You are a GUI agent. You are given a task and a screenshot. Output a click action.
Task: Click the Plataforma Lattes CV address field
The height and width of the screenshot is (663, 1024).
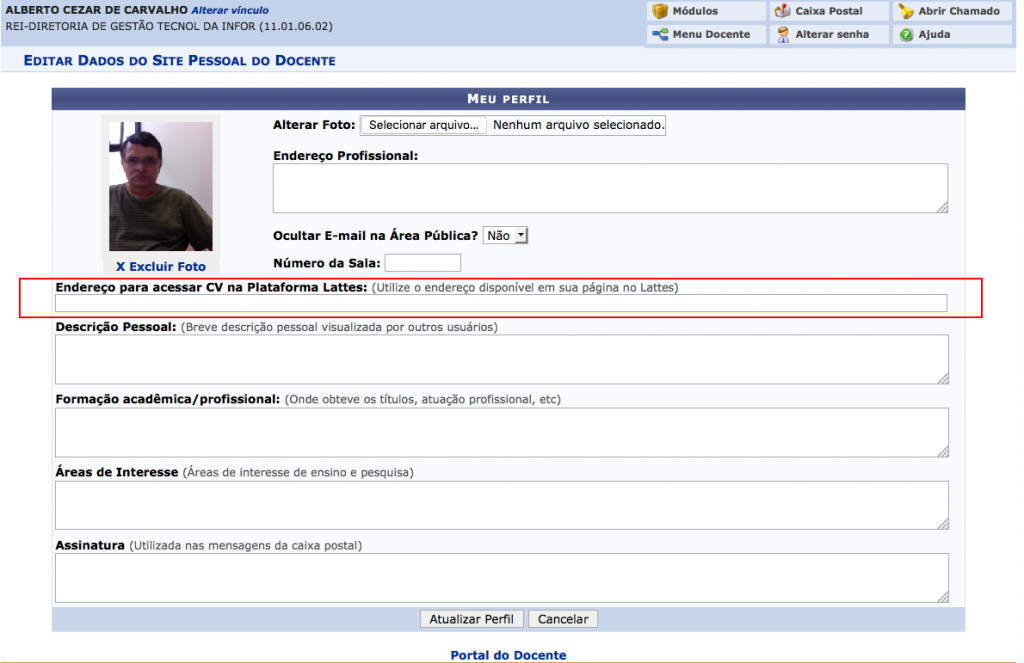click(500, 304)
